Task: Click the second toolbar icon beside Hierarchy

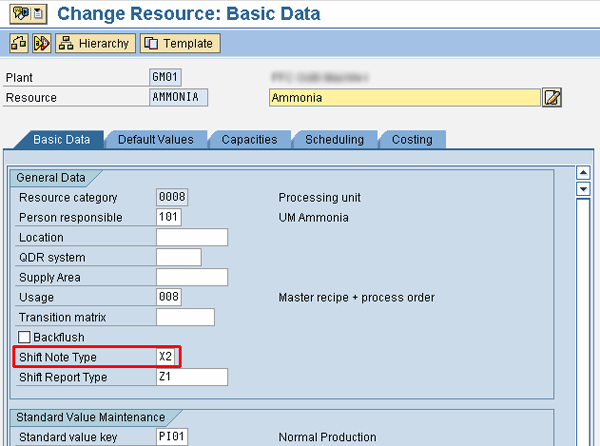Action: (41, 44)
